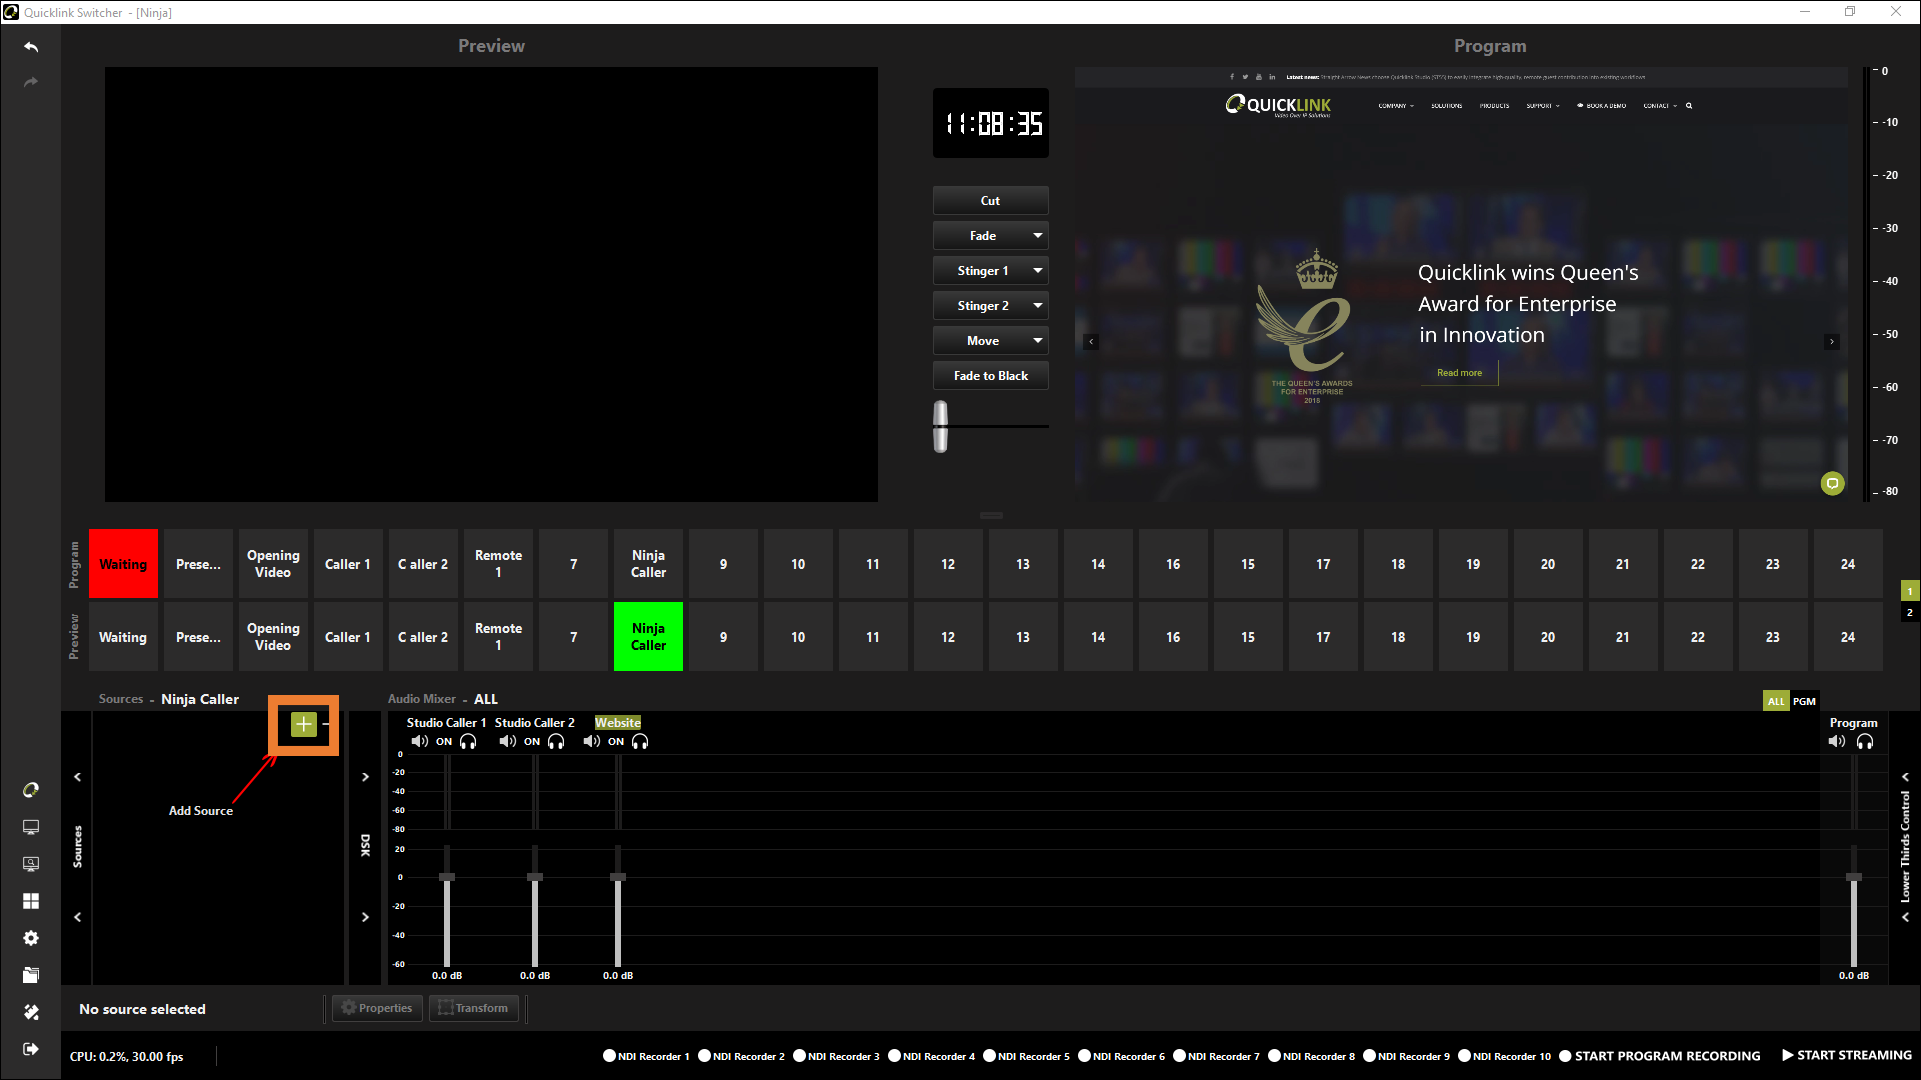Mute Studio Caller 1 speaker icon
Image resolution: width=1921 pixels, height=1080 pixels.
pyautogui.click(x=419, y=741)
